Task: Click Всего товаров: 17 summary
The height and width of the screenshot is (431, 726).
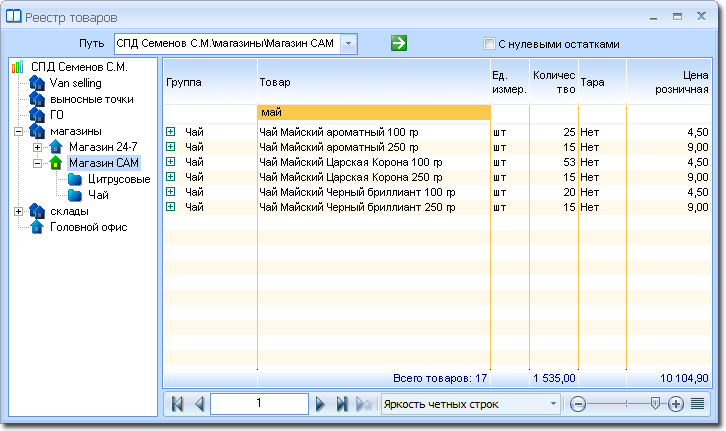Action: click(x=440, y=378)
